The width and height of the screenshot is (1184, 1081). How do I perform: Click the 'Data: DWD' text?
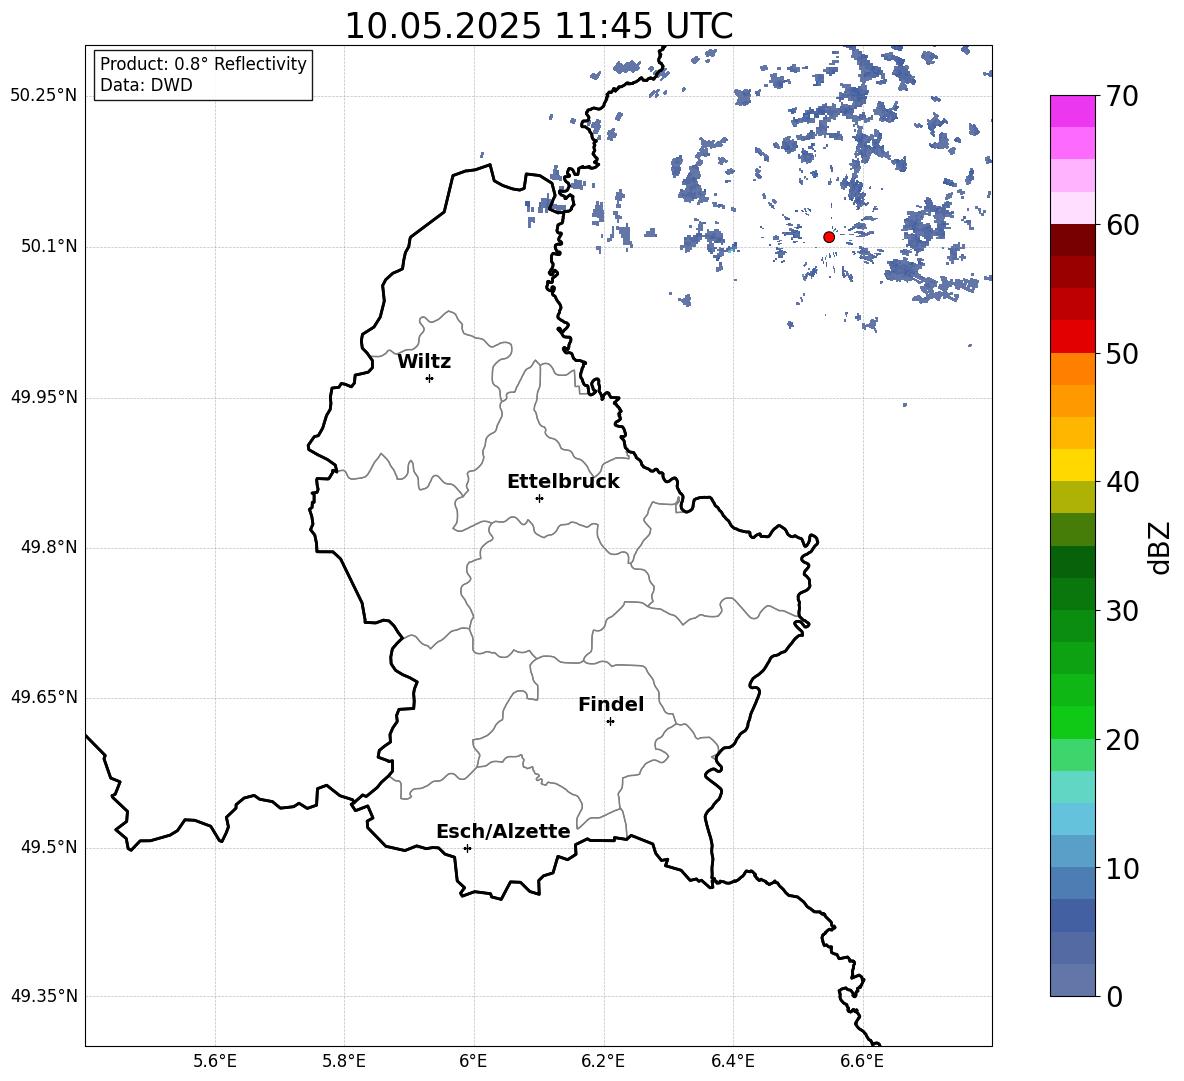146,85
